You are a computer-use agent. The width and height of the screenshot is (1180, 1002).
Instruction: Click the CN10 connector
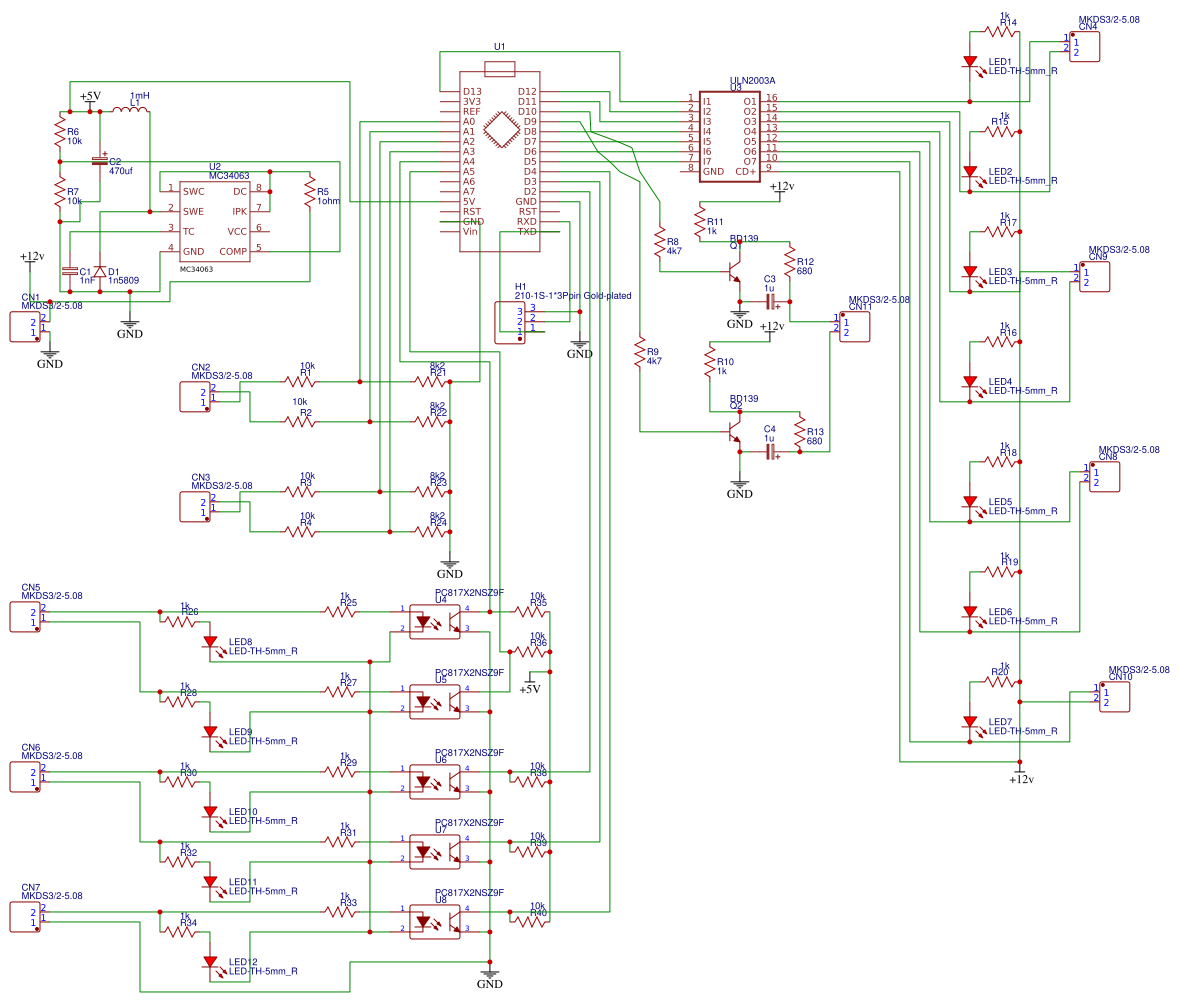(1114, 696)
